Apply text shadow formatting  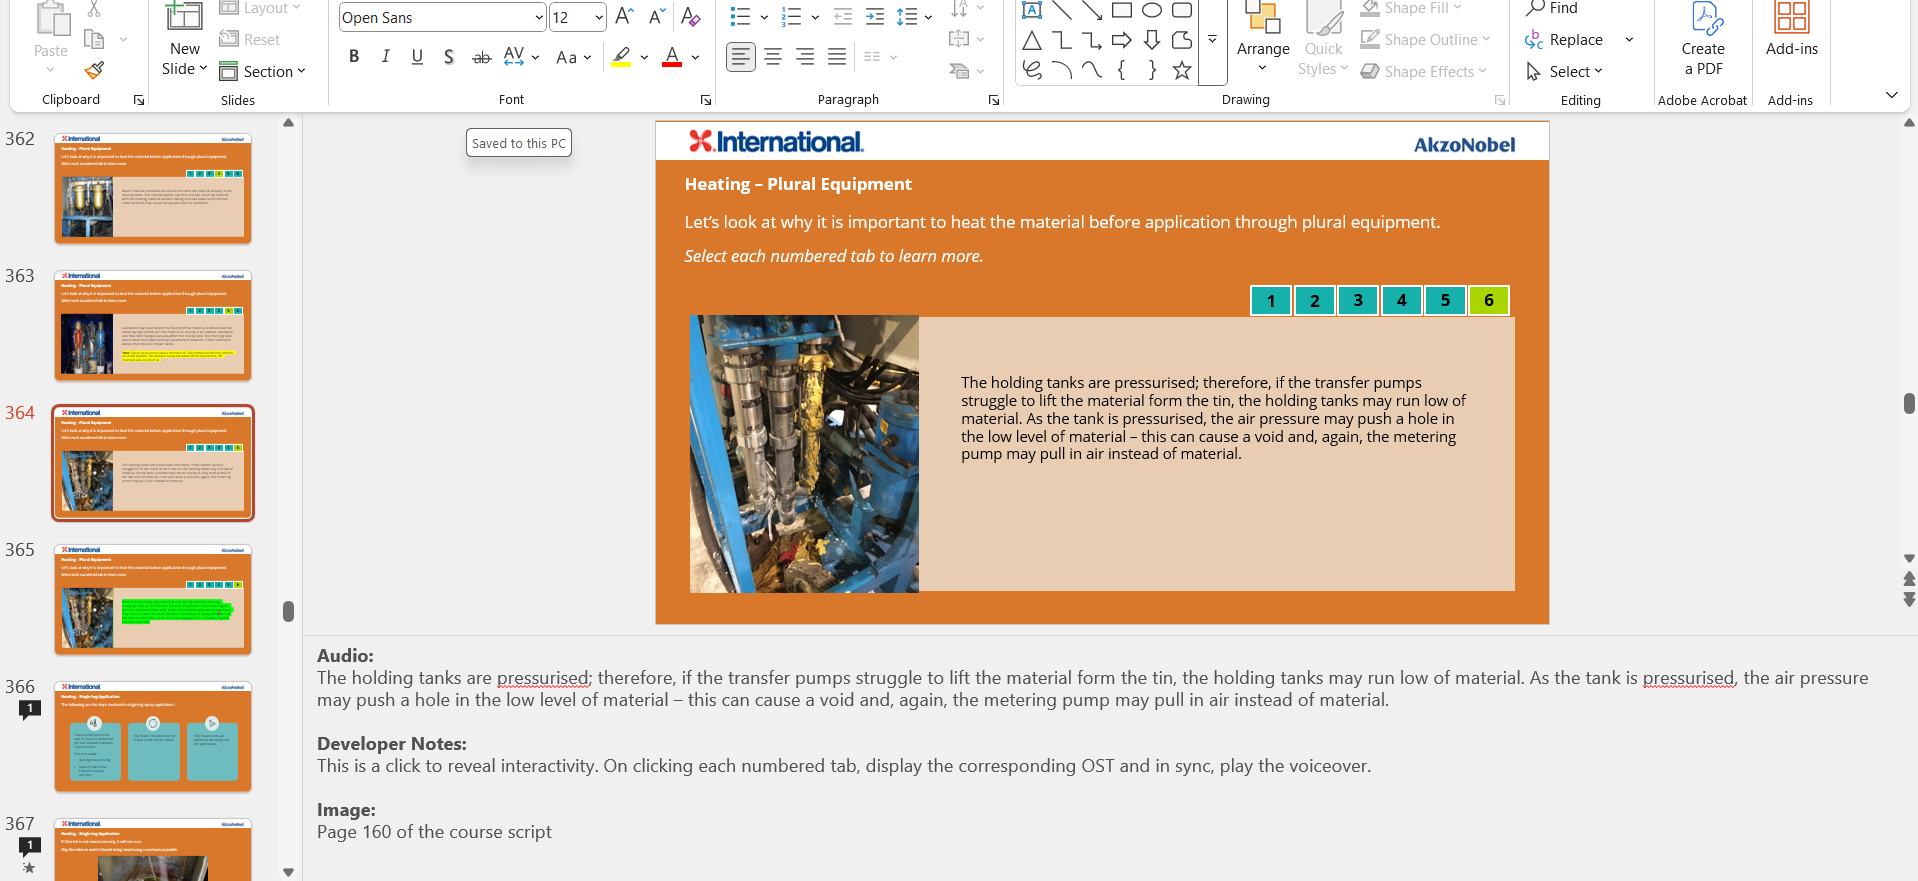coord(449,57)
